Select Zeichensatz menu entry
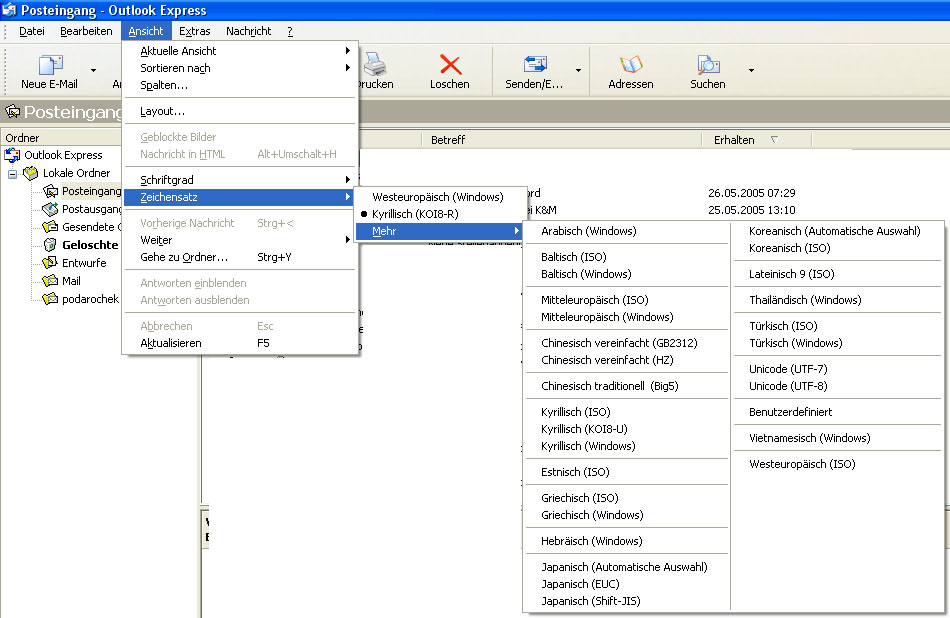 tap(240, 197)
